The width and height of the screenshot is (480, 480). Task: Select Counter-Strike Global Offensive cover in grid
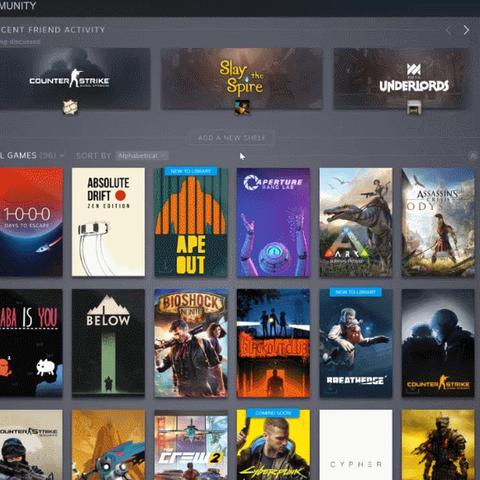point(438,343)
